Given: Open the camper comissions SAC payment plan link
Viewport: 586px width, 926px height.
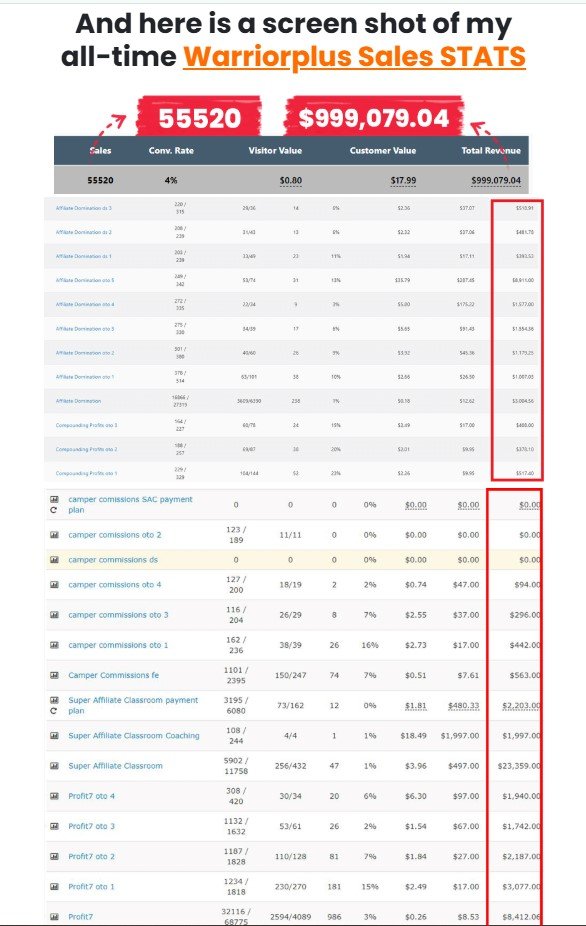Looking at the screenshot, I should pyautogui.click(x=131, y=505).
